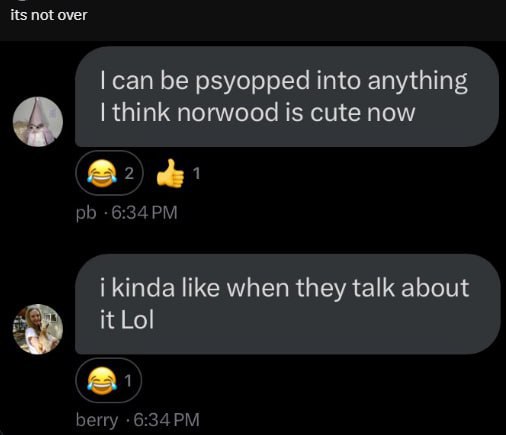Toggle laughing emoji reaction on pb's message
Image resolution: width=506 pixels, height=435 pixels.
click(x=109, y=173)
